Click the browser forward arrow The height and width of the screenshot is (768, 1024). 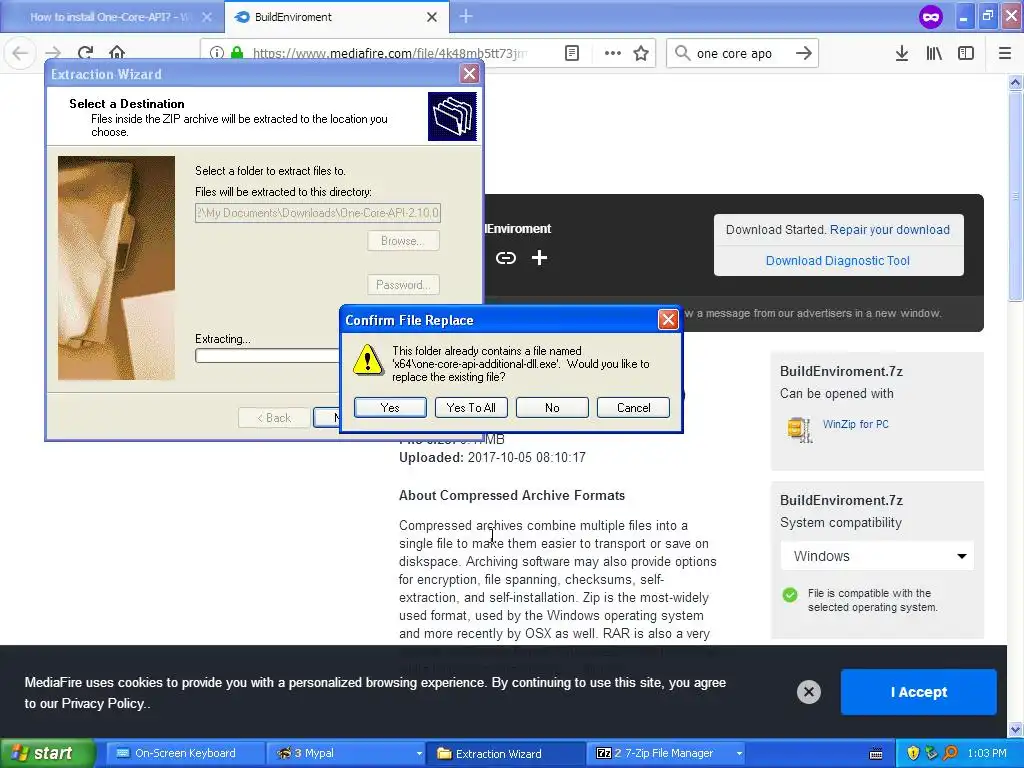(x=53, y=53)
